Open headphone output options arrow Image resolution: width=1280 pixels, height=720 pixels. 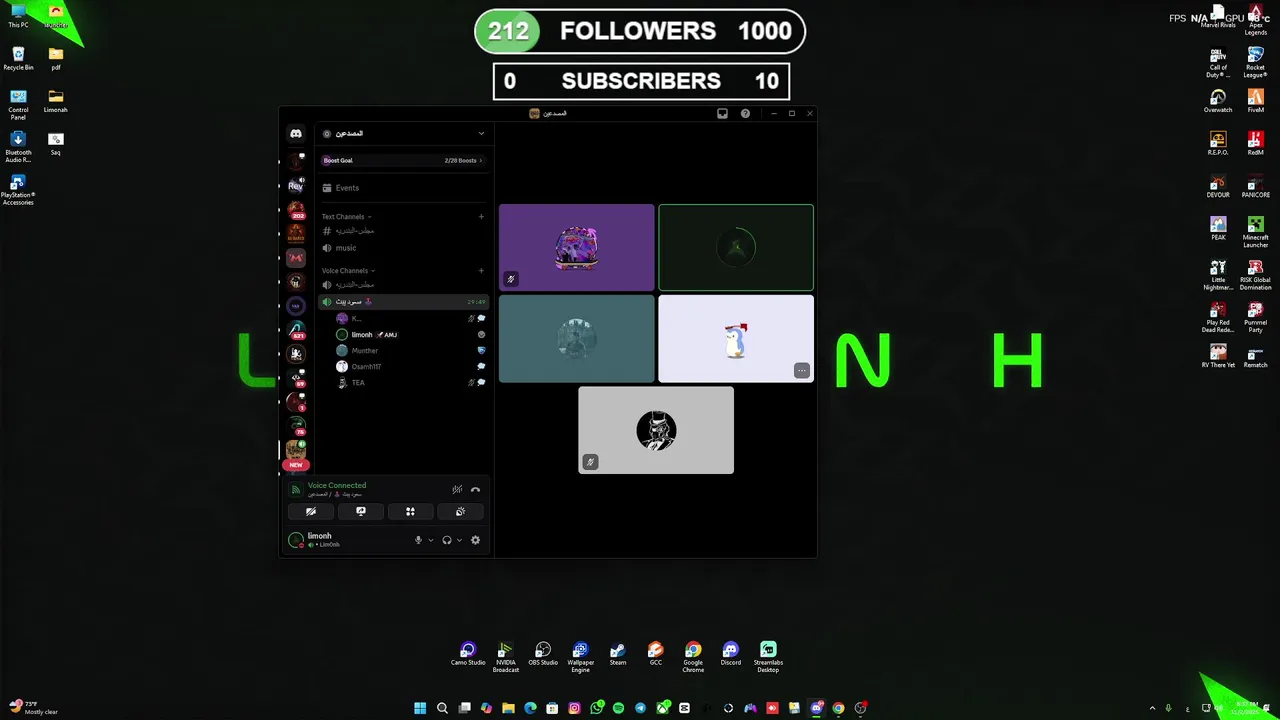(x=459, y=540)
